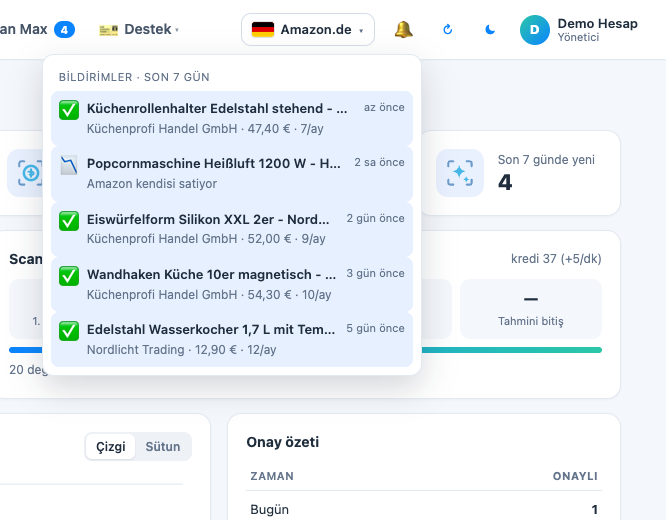Click the ZAMAN column header
666x520 pixels.
pos(272,476)
